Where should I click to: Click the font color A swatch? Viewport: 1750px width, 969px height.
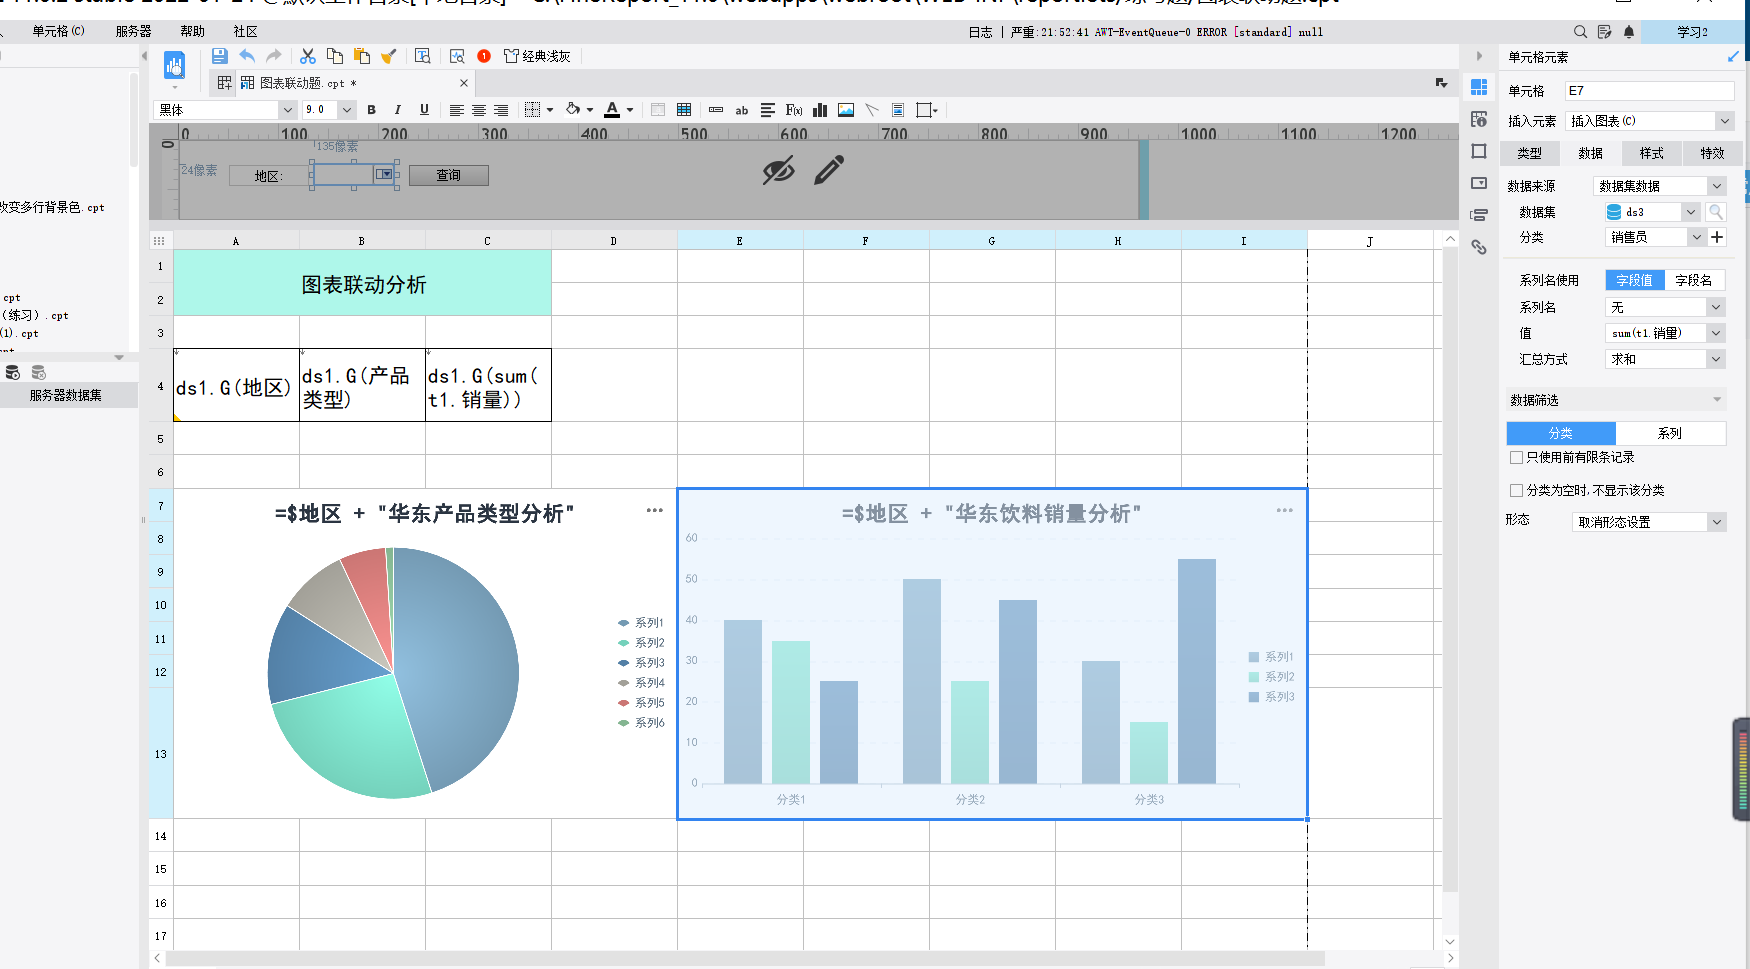click(612, 110)
